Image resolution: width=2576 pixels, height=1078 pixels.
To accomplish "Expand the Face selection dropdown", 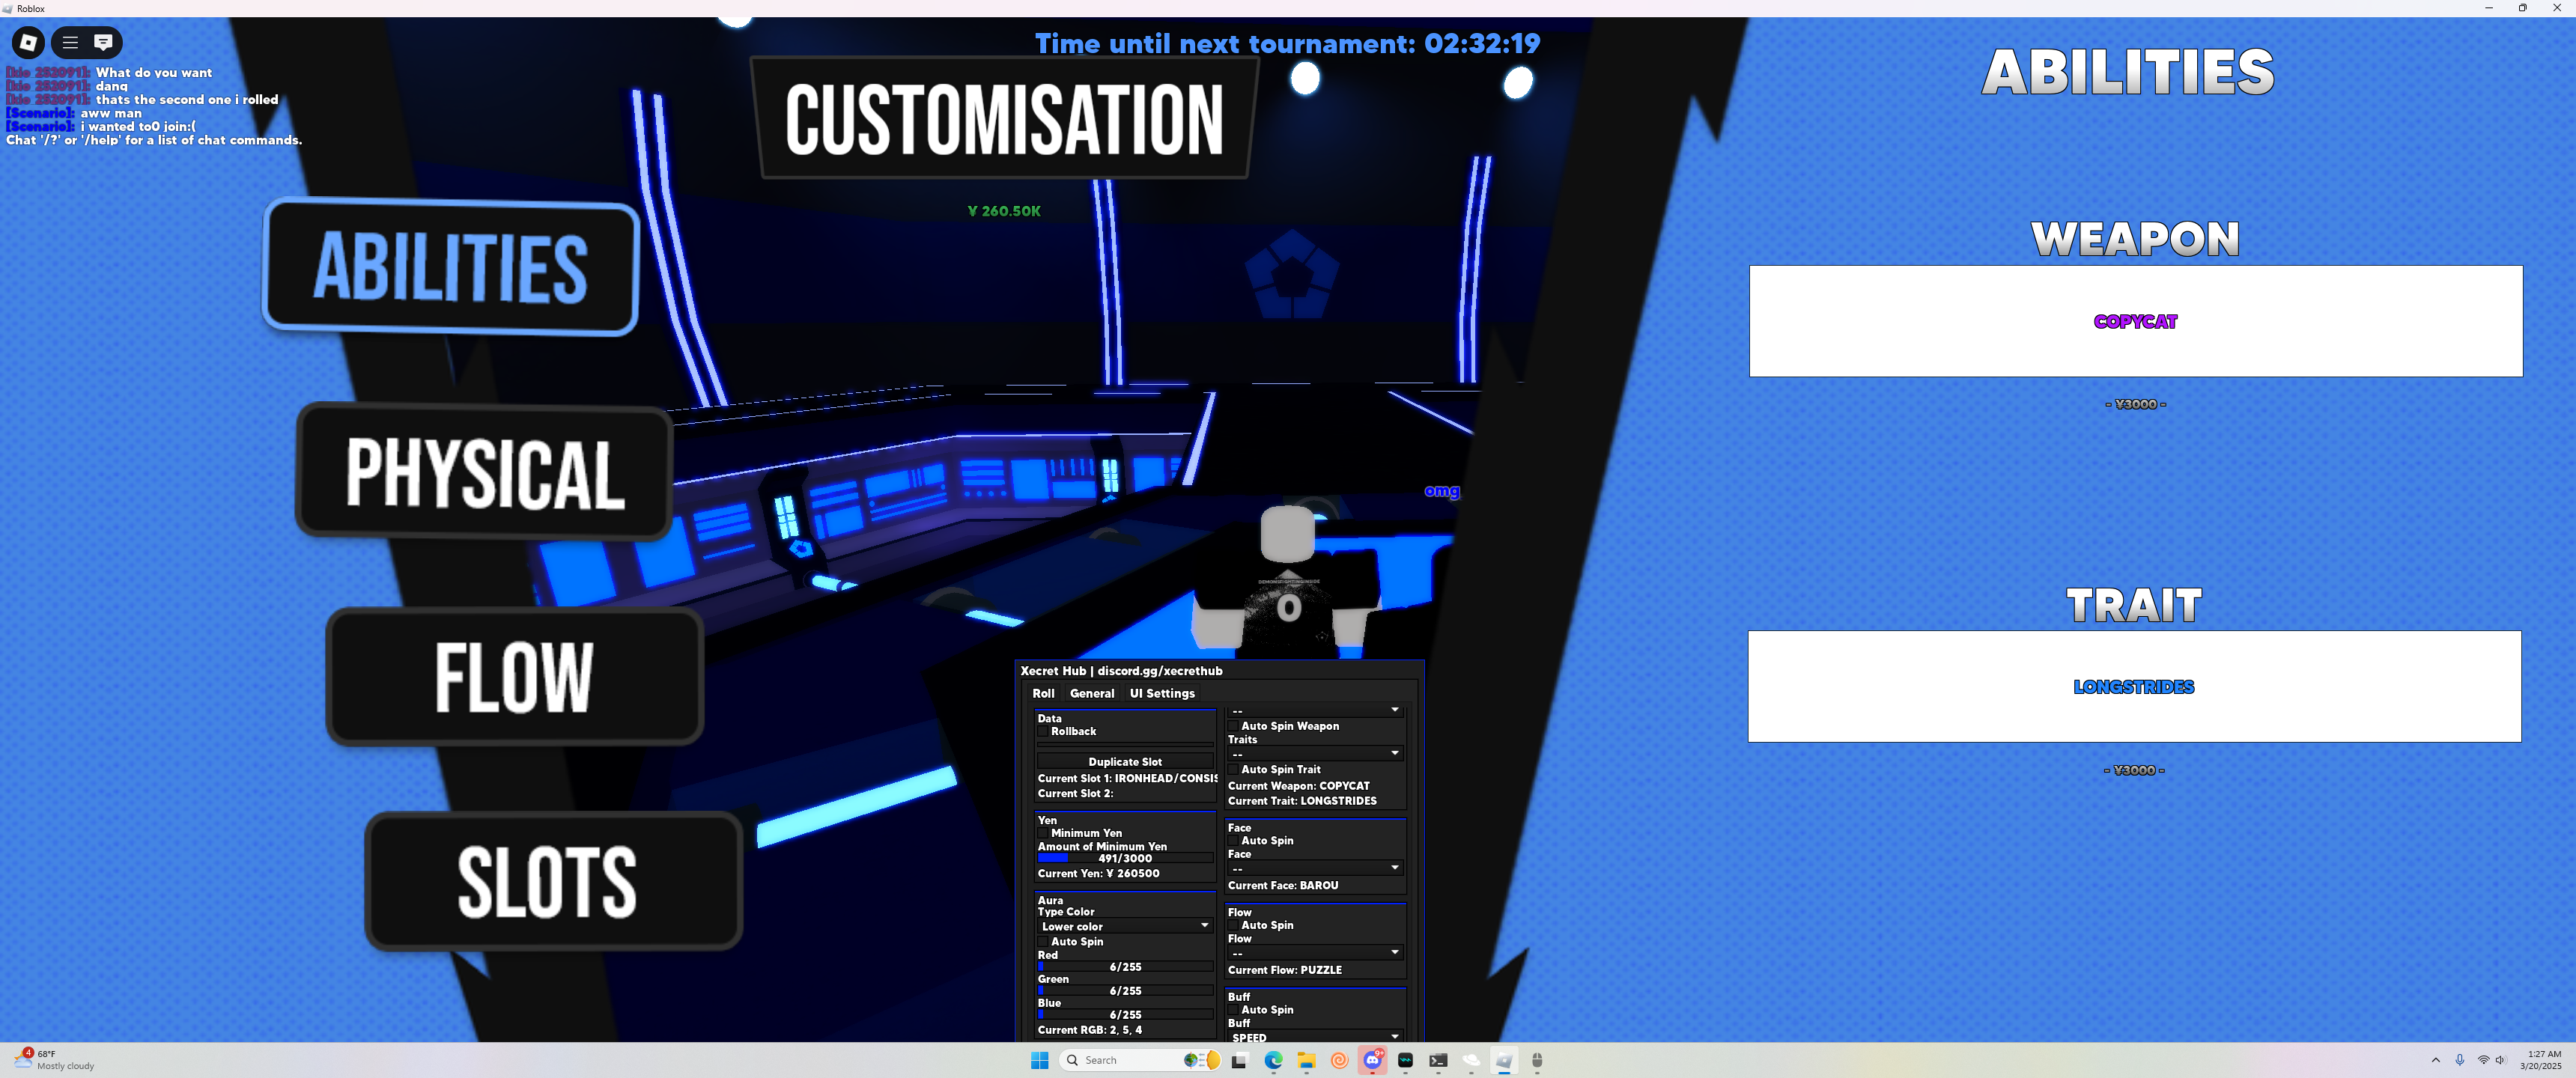I will (x=1315, y=868).
